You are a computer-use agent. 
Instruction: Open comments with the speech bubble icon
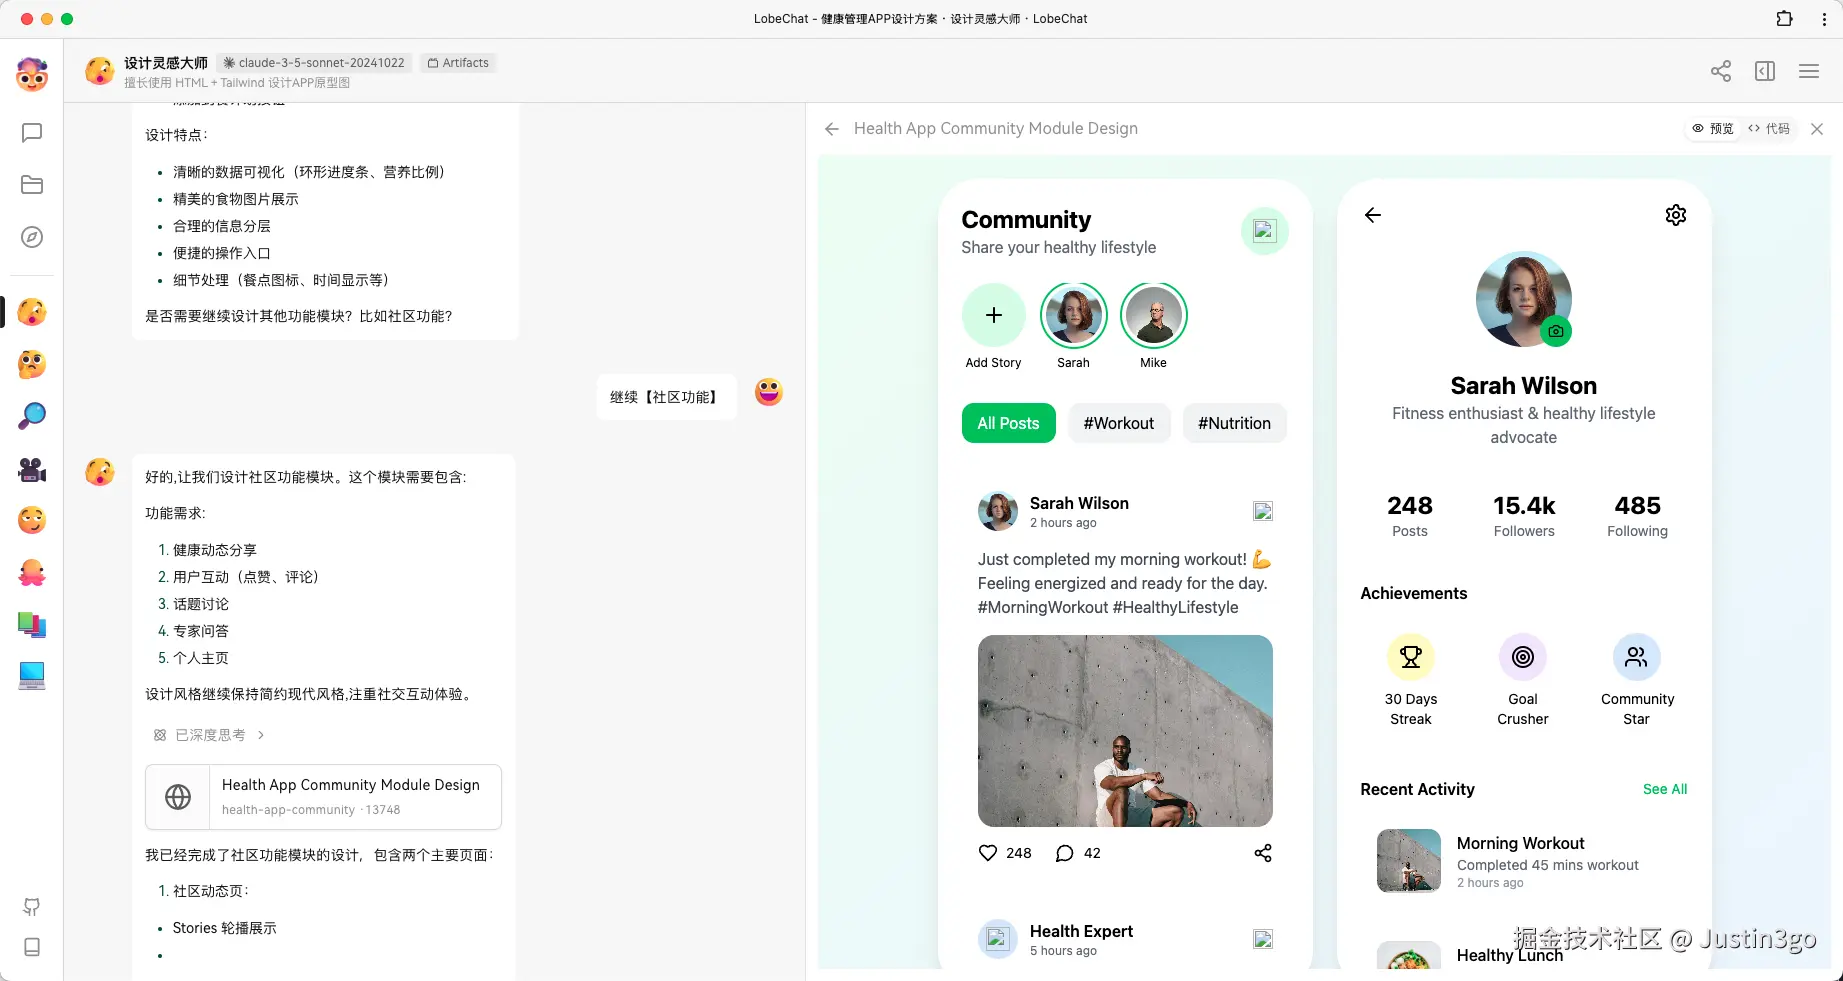point(1065,853)
